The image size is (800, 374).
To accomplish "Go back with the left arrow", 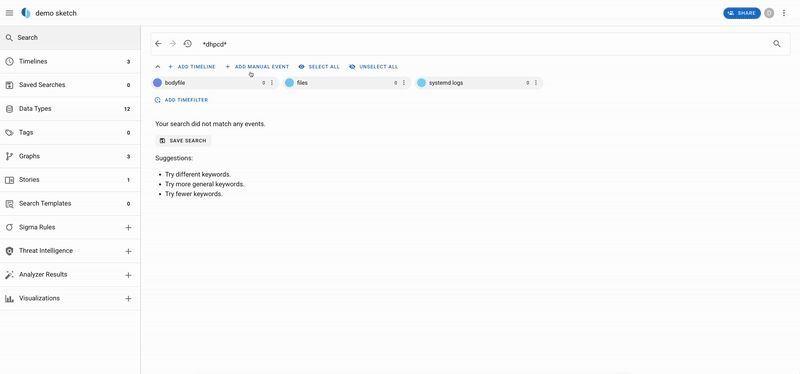I will pyautogui.click(x=158, y=44).
